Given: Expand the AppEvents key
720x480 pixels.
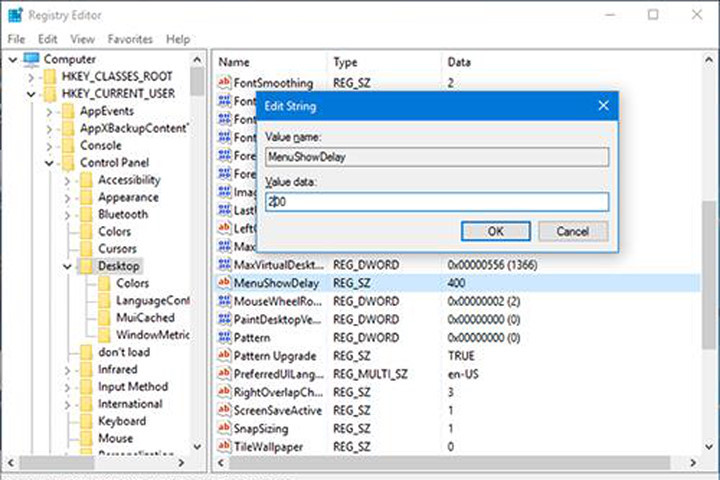Looking at the screenshot, I should (49, 112).
